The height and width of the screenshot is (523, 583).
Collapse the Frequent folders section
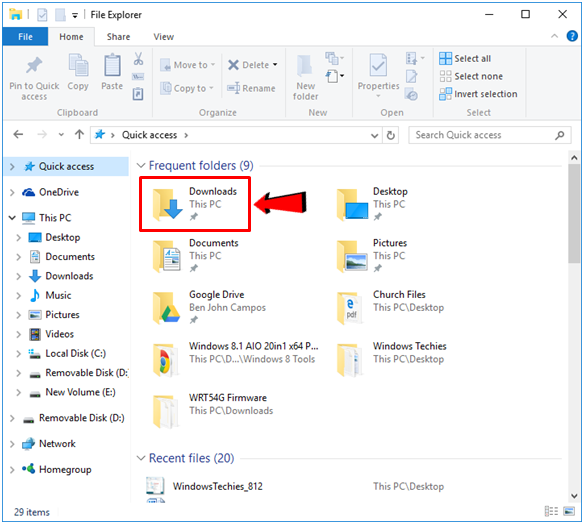click(x=141, y=165)
